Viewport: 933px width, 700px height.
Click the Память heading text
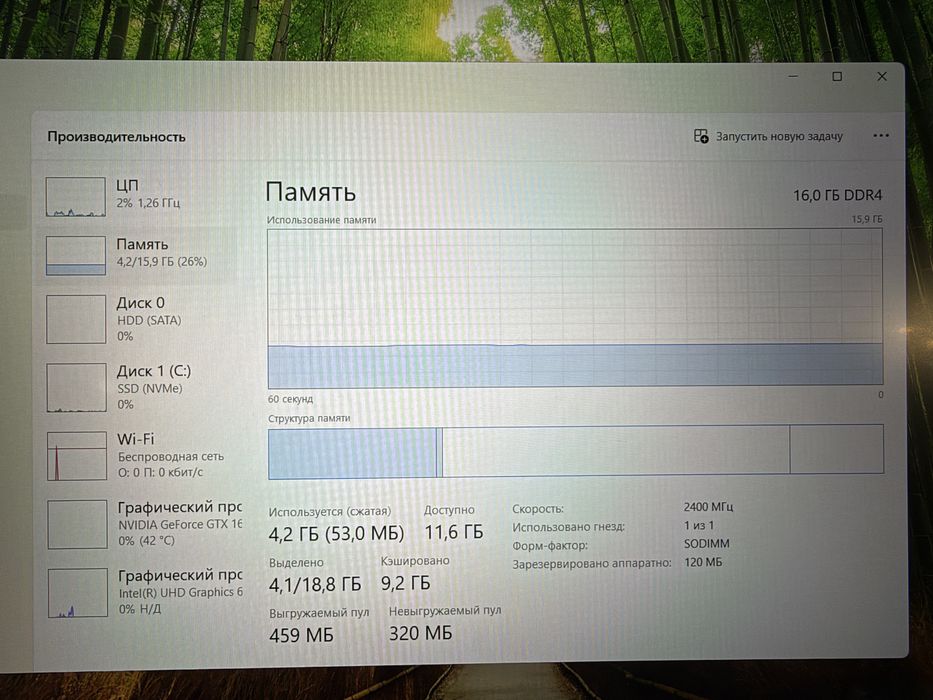[311, 192]
